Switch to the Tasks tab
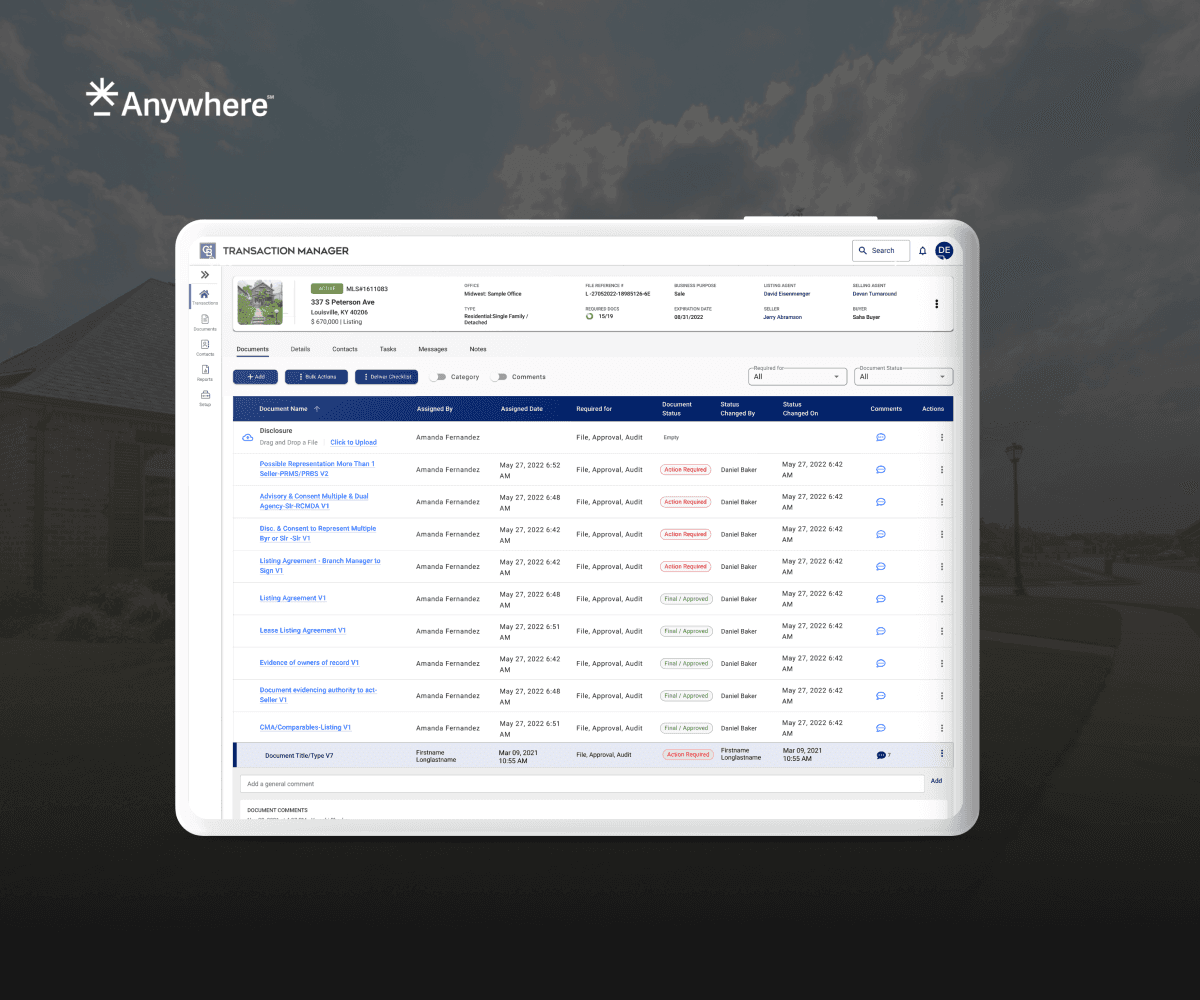 (388, 349)
